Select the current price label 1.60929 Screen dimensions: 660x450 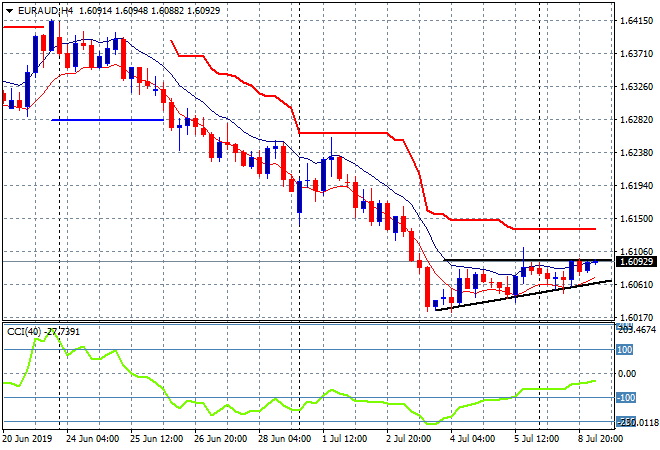pos(636,262)
